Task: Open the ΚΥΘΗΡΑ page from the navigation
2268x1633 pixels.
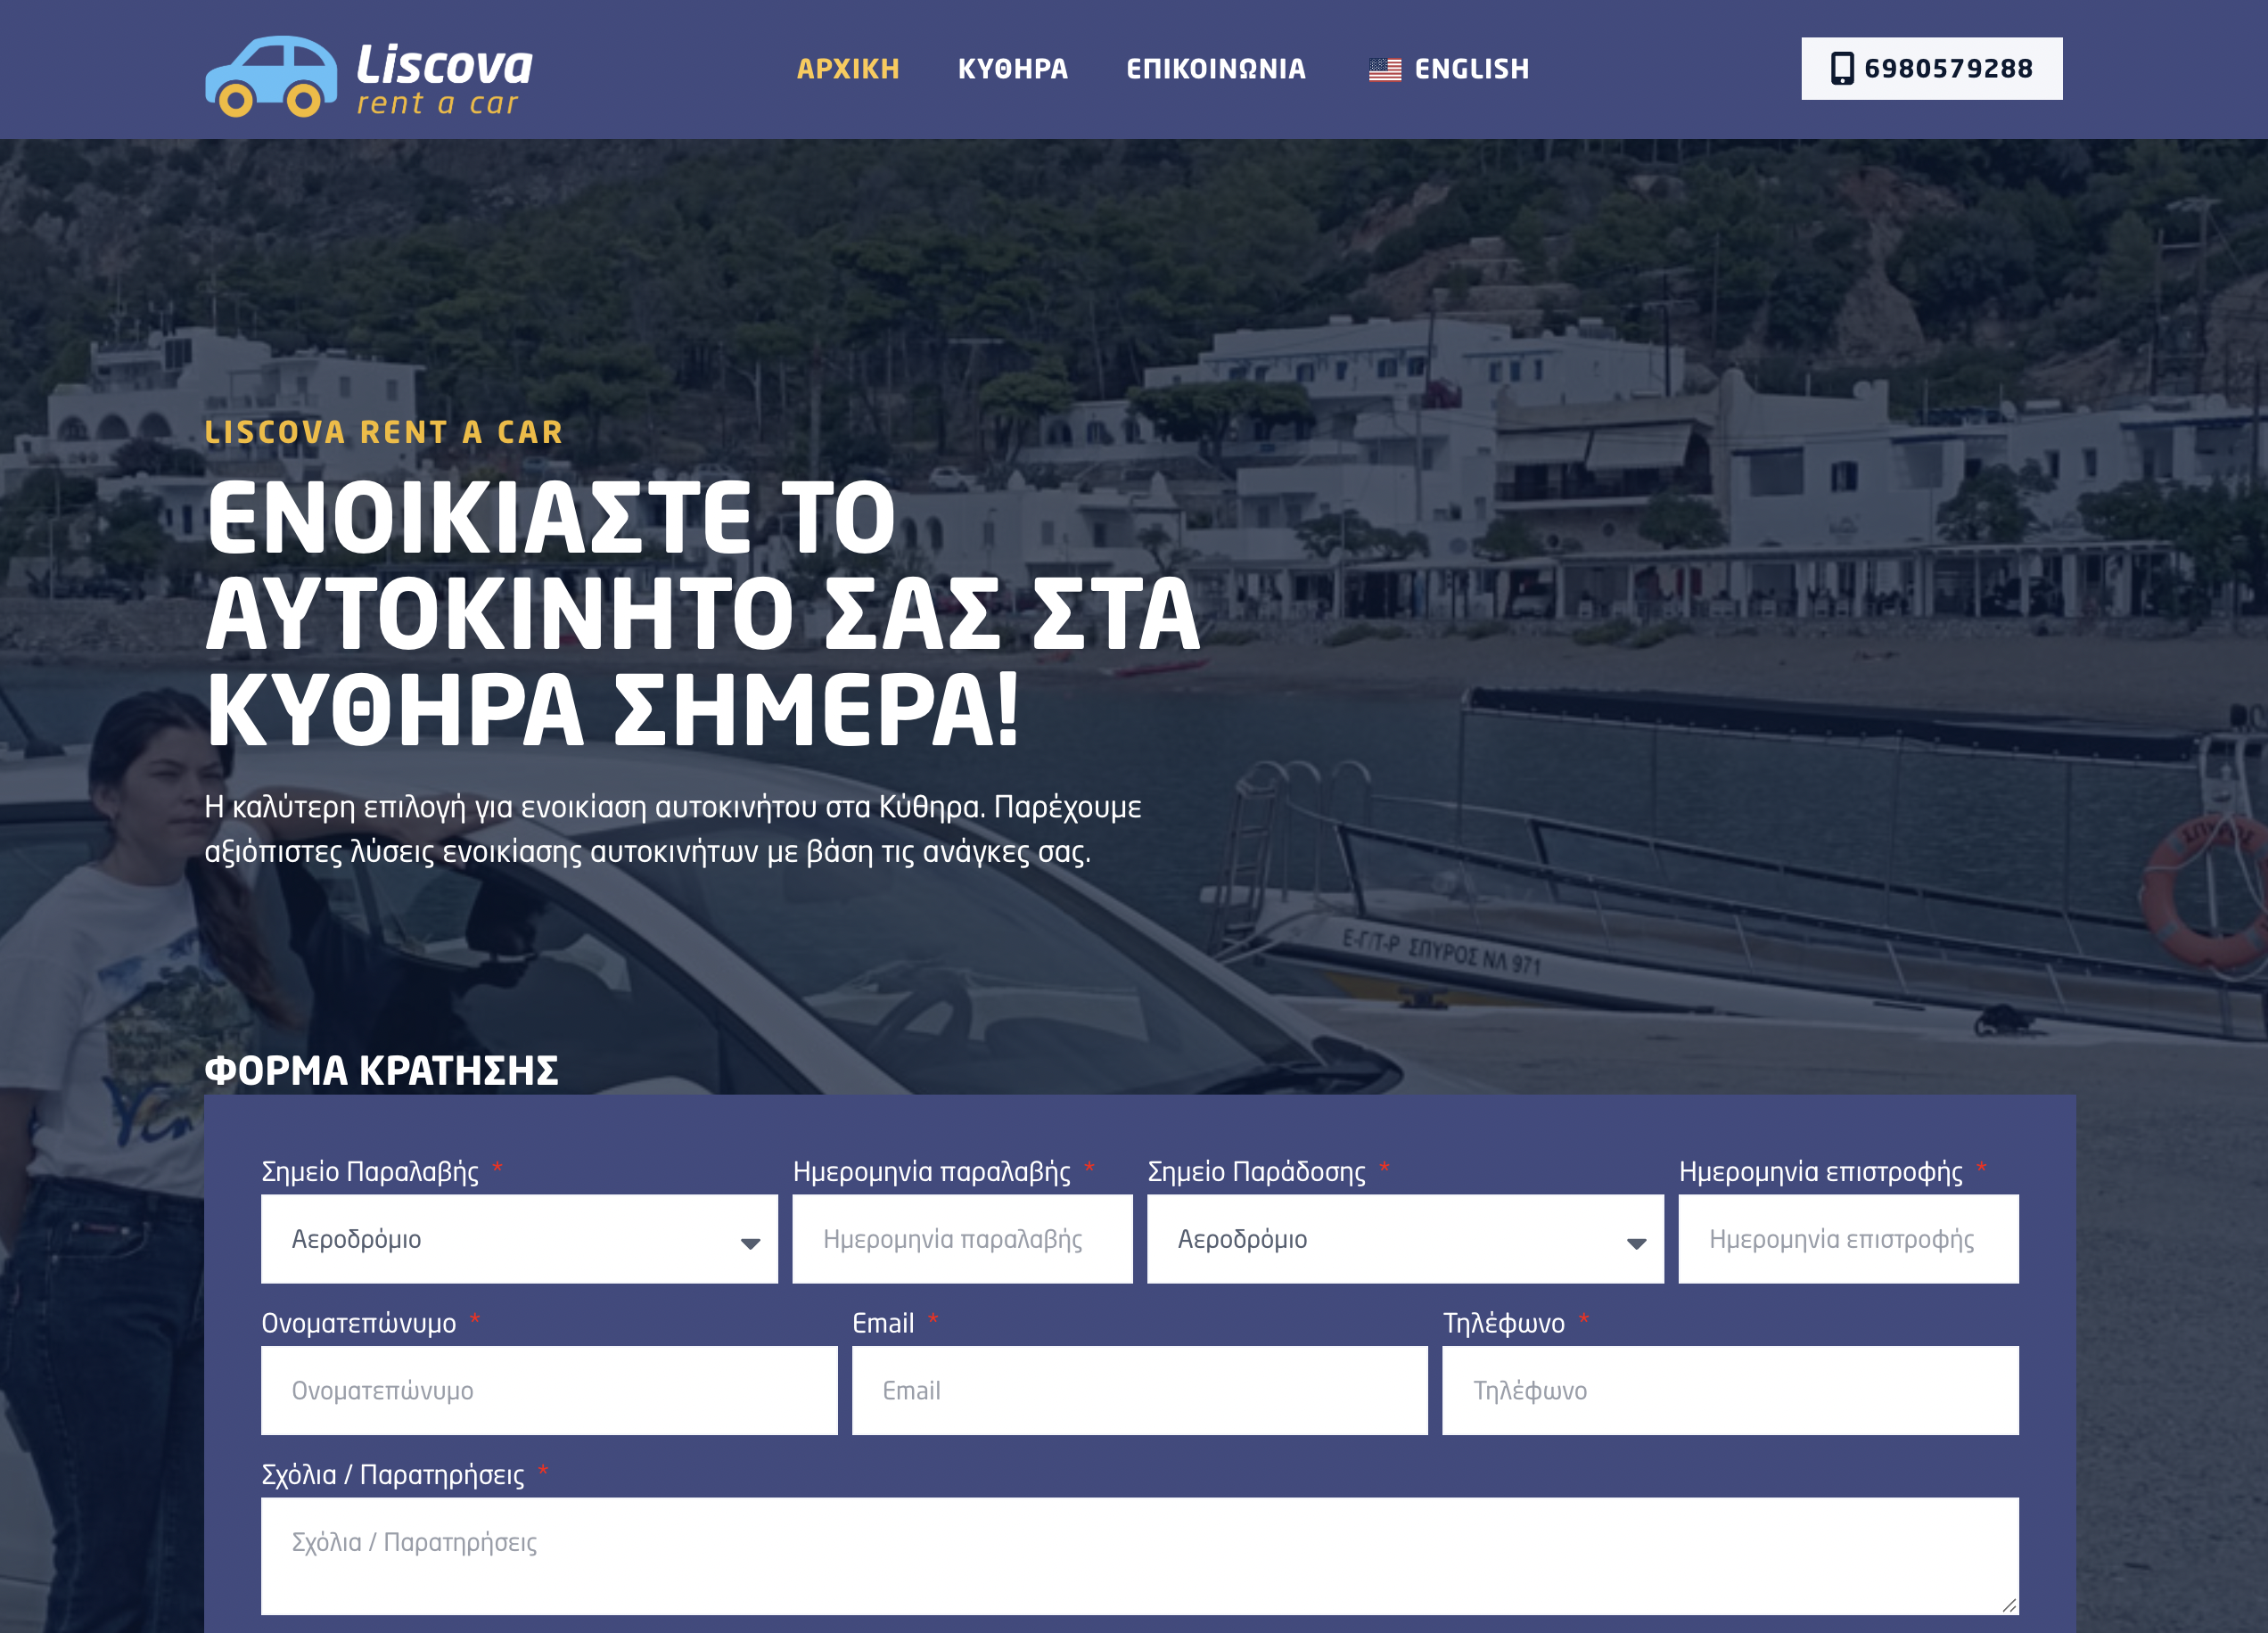Action: [1011, 68]
